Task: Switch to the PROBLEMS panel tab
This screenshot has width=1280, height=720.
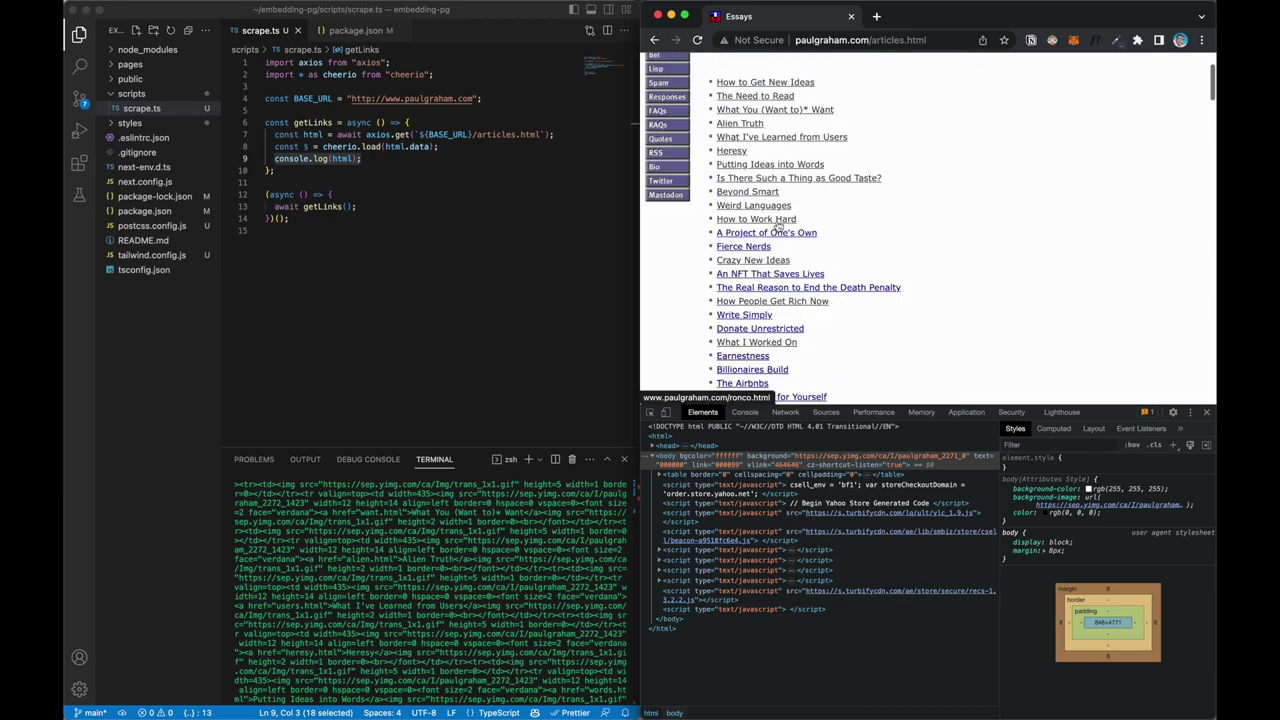Action: pyautogui.click(x=254, y=459)
